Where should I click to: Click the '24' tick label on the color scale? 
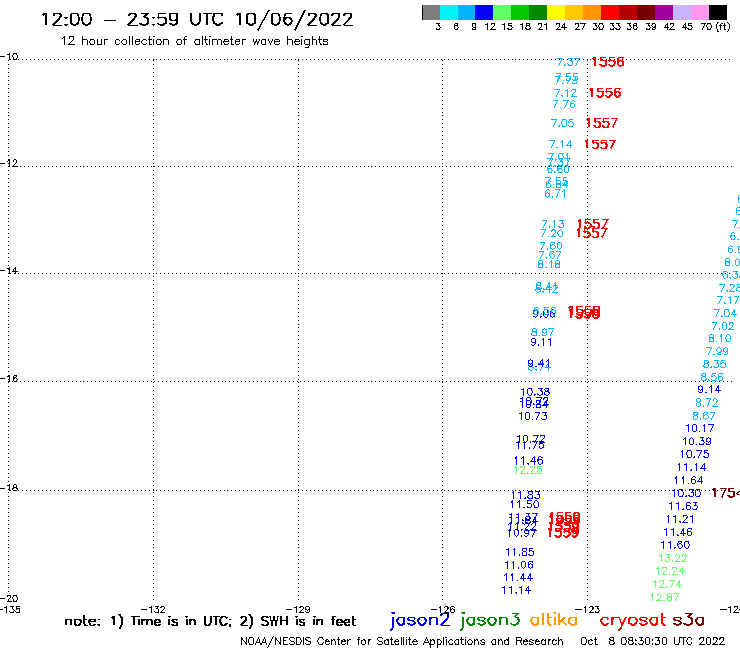click(x=561, y=26)
